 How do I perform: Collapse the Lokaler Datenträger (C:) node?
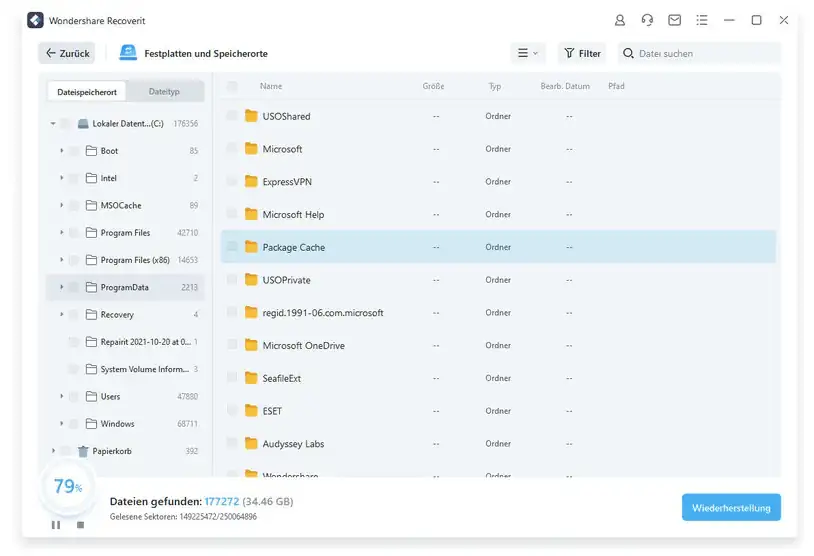coord(52,124)
